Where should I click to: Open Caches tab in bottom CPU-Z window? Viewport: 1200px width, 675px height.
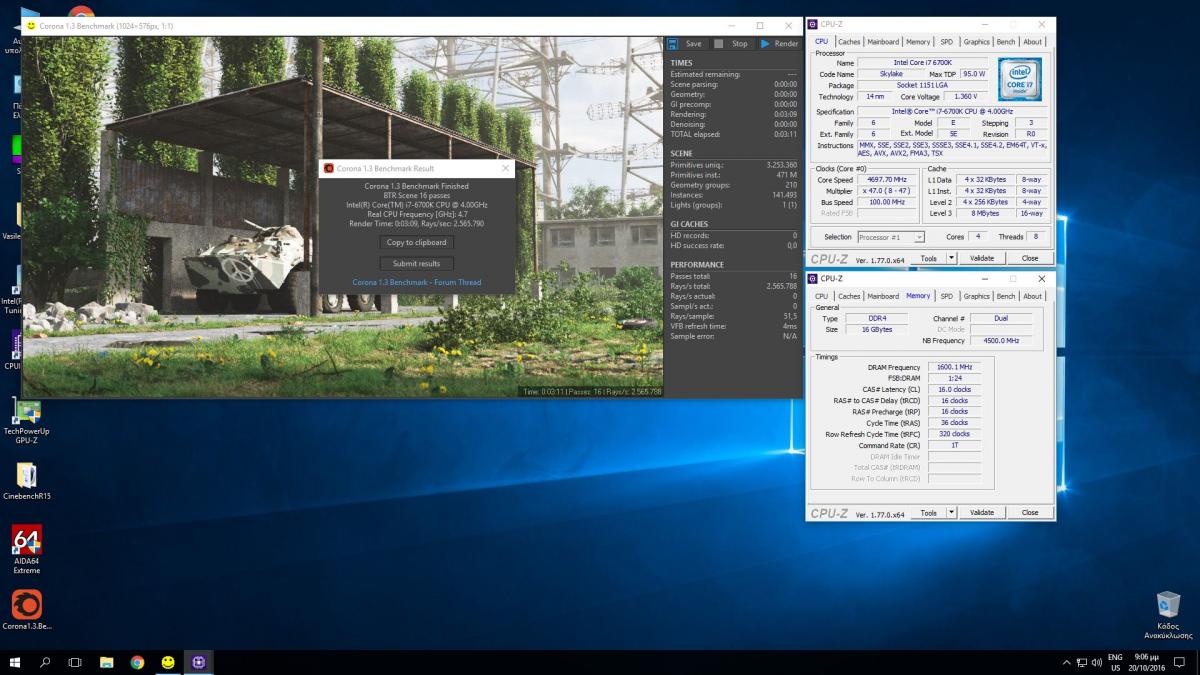[x=849, y=296]
